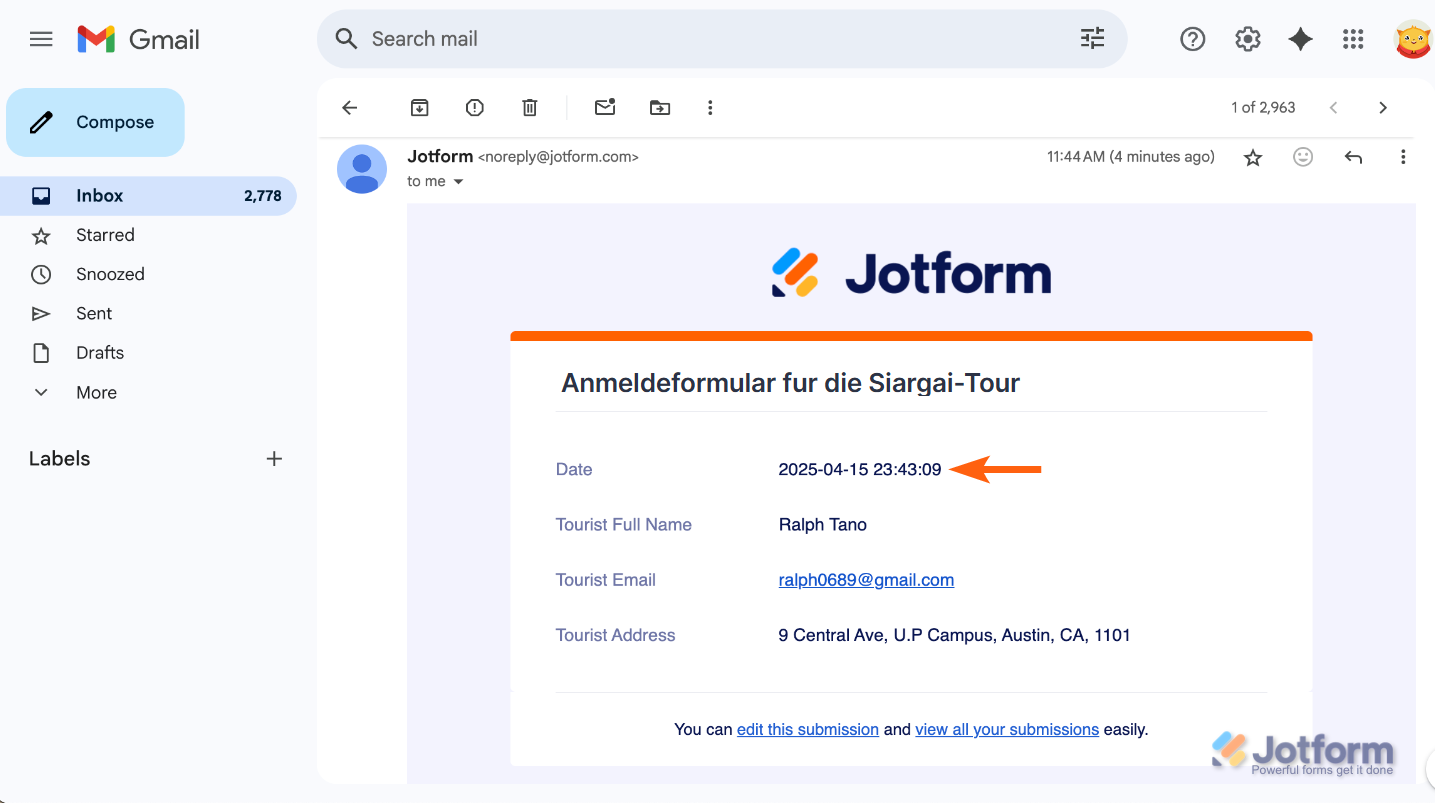This screenshot has width=1435, height=803.
Task: Open the Starred folder
Action: point(105,235)
